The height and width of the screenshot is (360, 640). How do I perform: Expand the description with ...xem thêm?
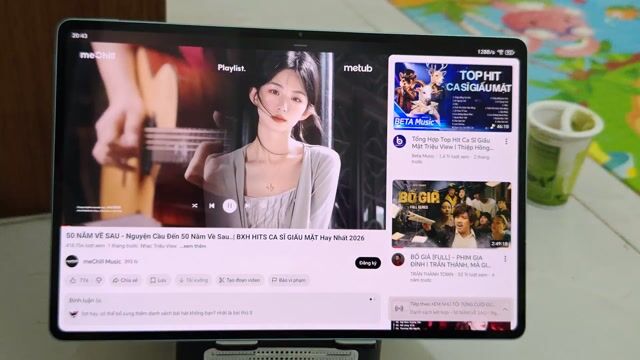(x=194, y=246)
